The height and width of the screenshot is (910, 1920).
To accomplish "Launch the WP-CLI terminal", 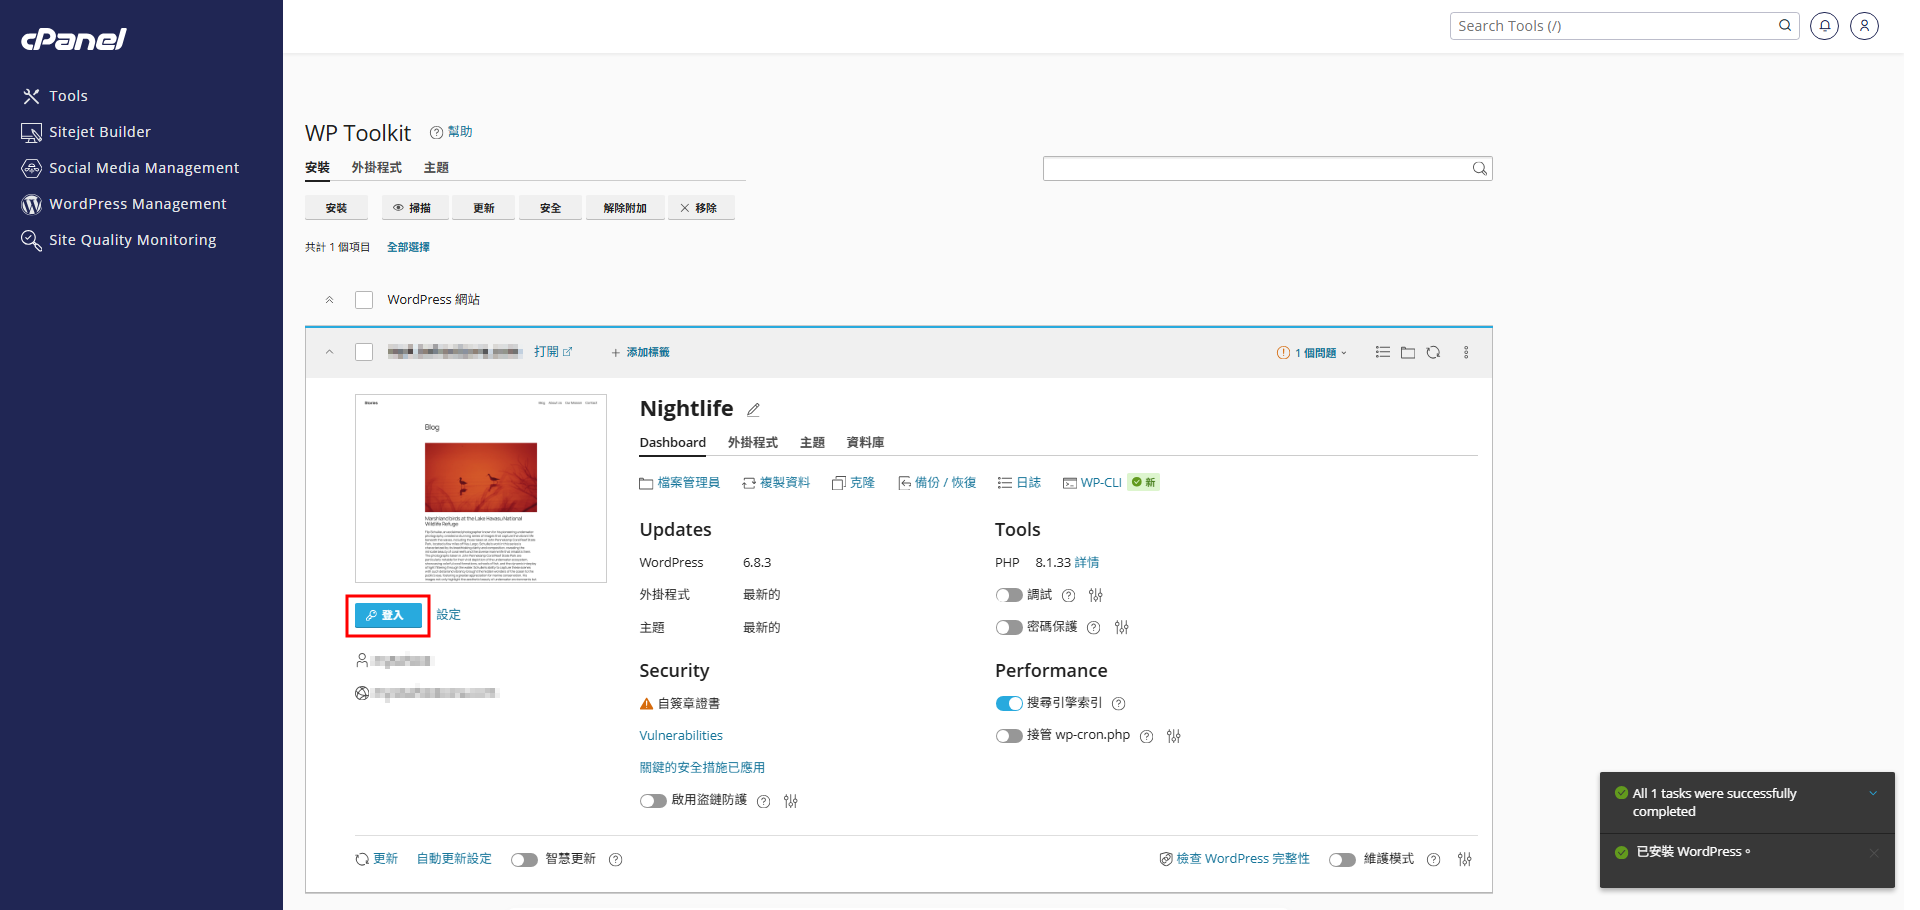I will pyautogui.click(x=1101, y=482).
